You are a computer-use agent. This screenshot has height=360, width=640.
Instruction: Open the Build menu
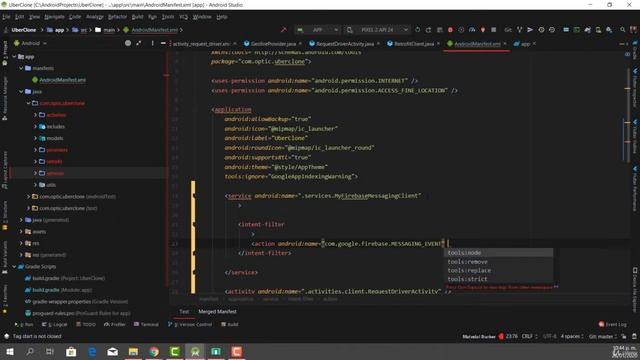pos(138,17)
